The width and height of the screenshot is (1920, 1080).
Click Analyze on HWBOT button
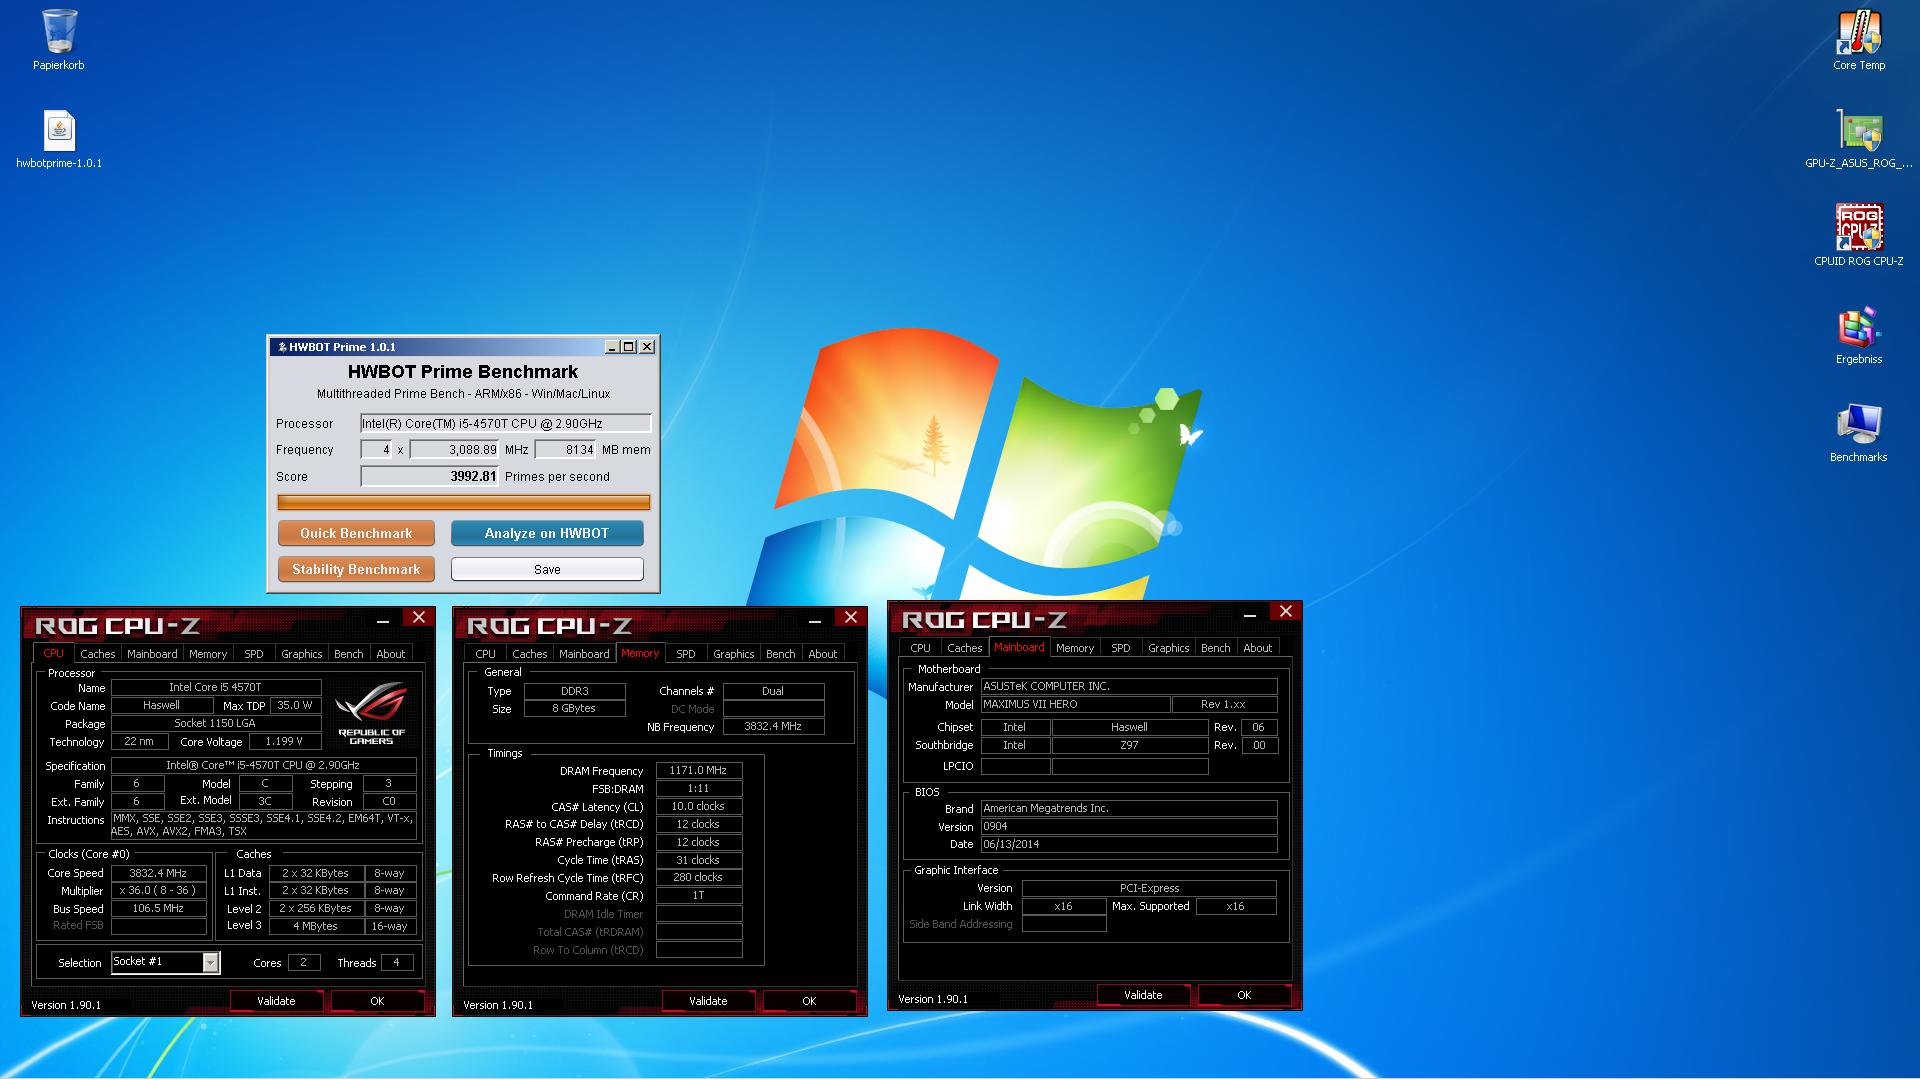[x=547, y=533]
